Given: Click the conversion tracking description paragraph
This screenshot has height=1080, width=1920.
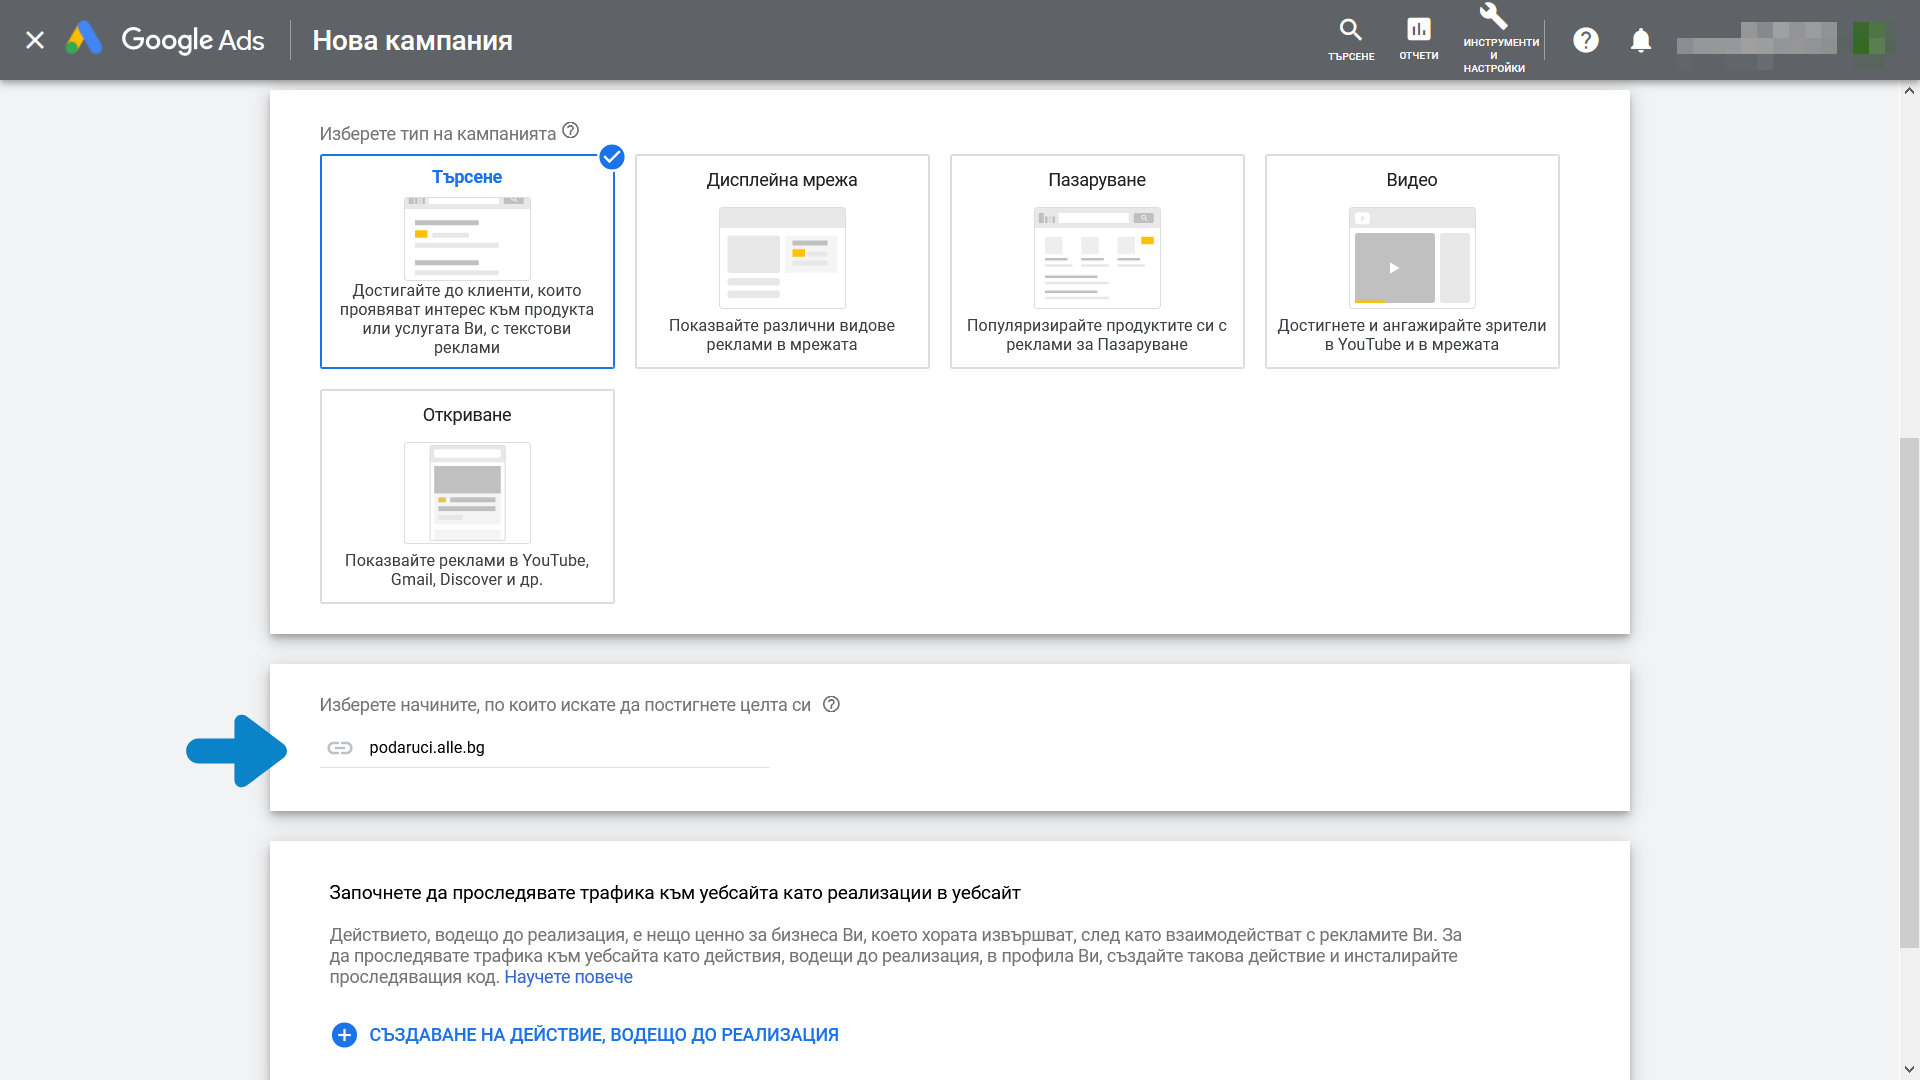Looking at the screenshot, I should click(x=896, y=956).
